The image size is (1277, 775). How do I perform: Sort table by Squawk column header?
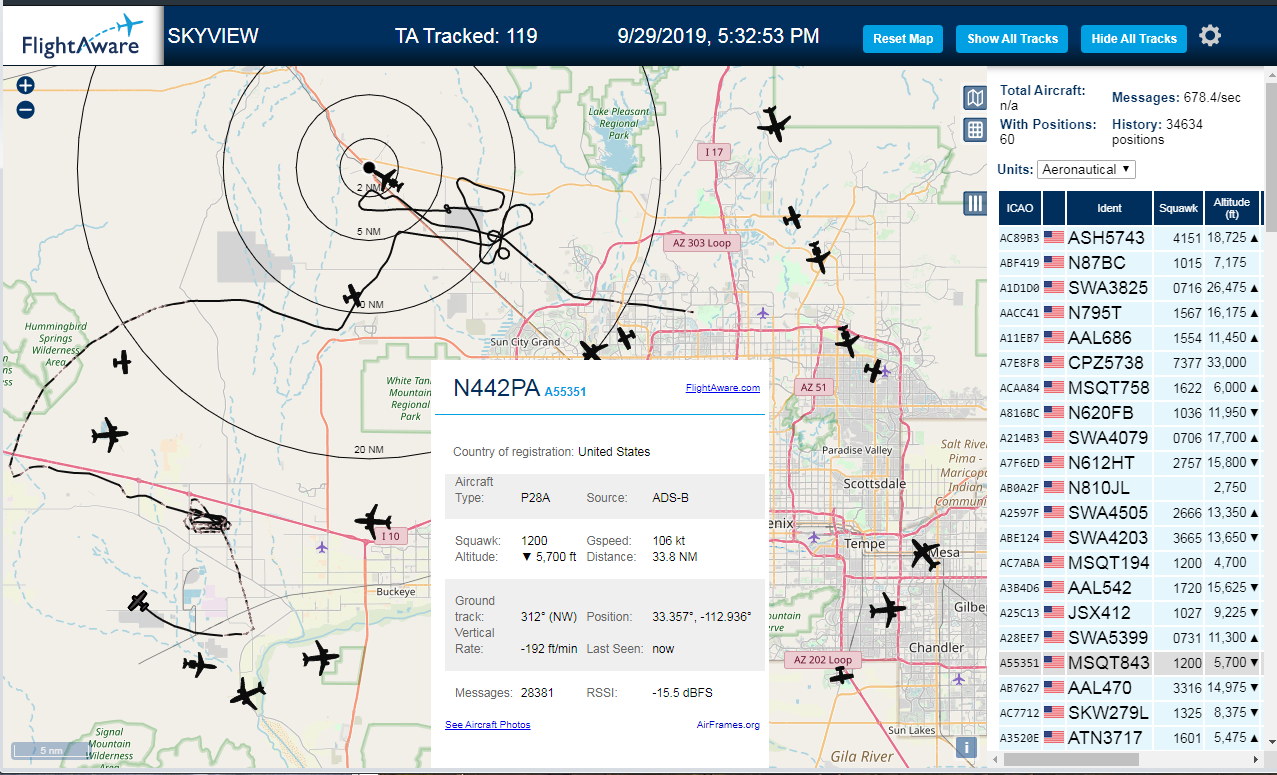tap(1178, 208)
